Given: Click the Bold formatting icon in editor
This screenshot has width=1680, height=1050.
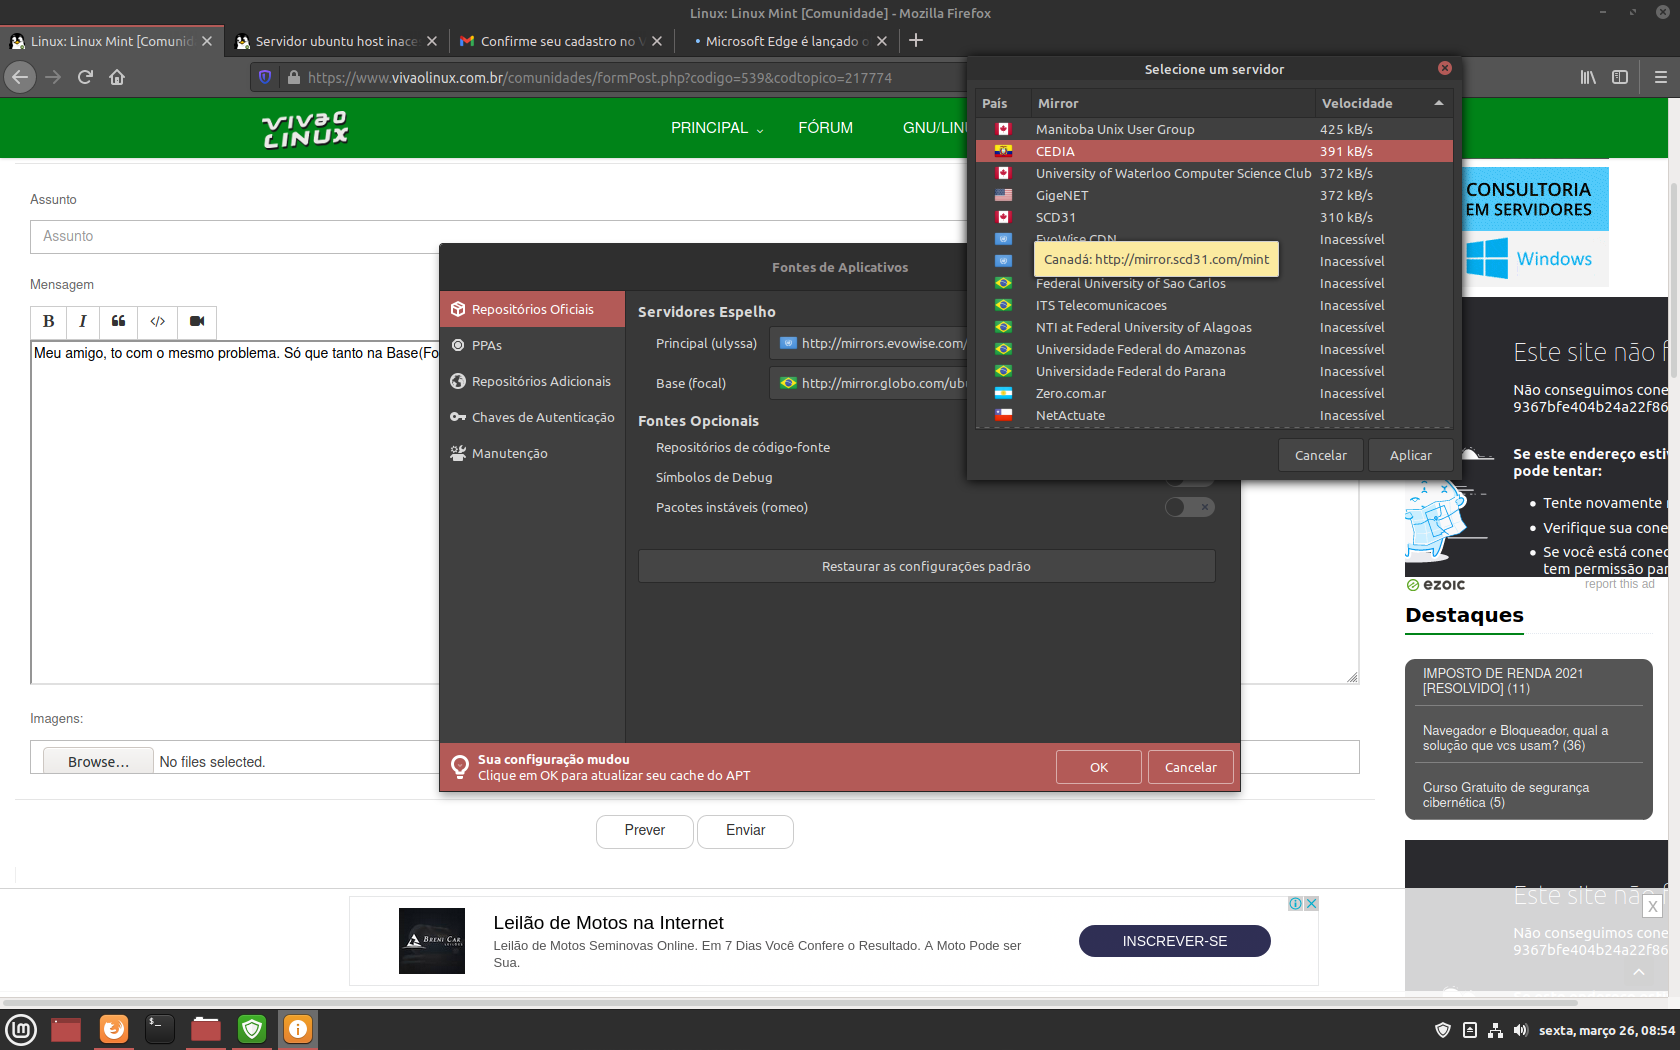Looking at the screenshot, I should 48,321.
